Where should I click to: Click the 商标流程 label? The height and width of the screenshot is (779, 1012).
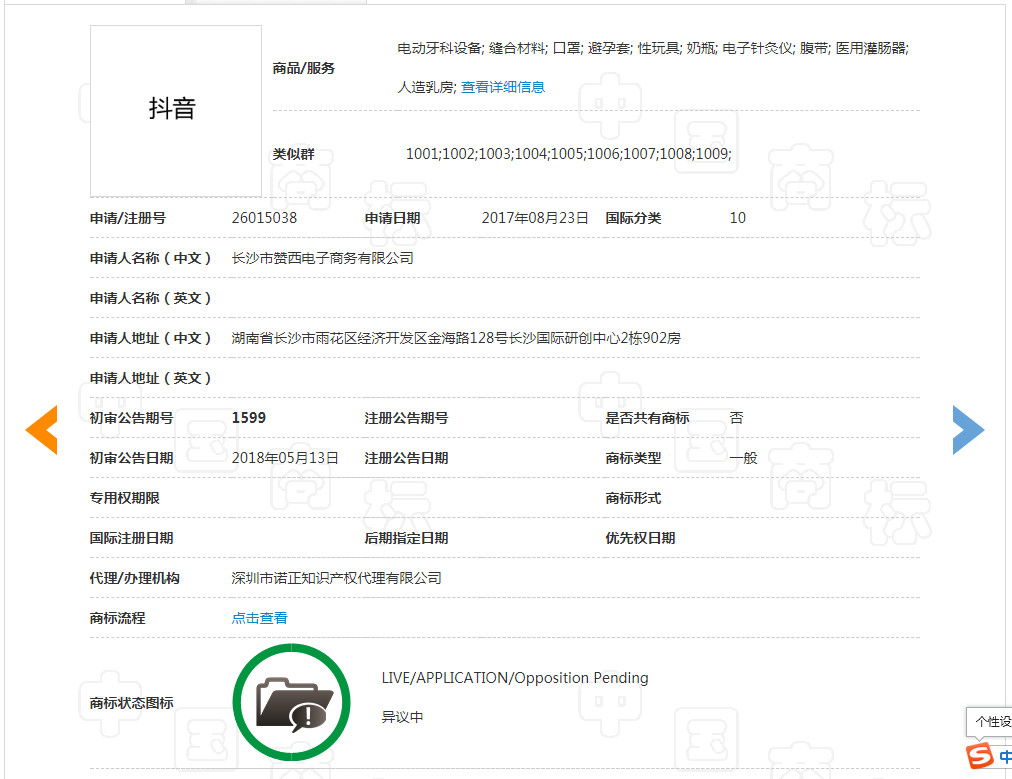117,618
